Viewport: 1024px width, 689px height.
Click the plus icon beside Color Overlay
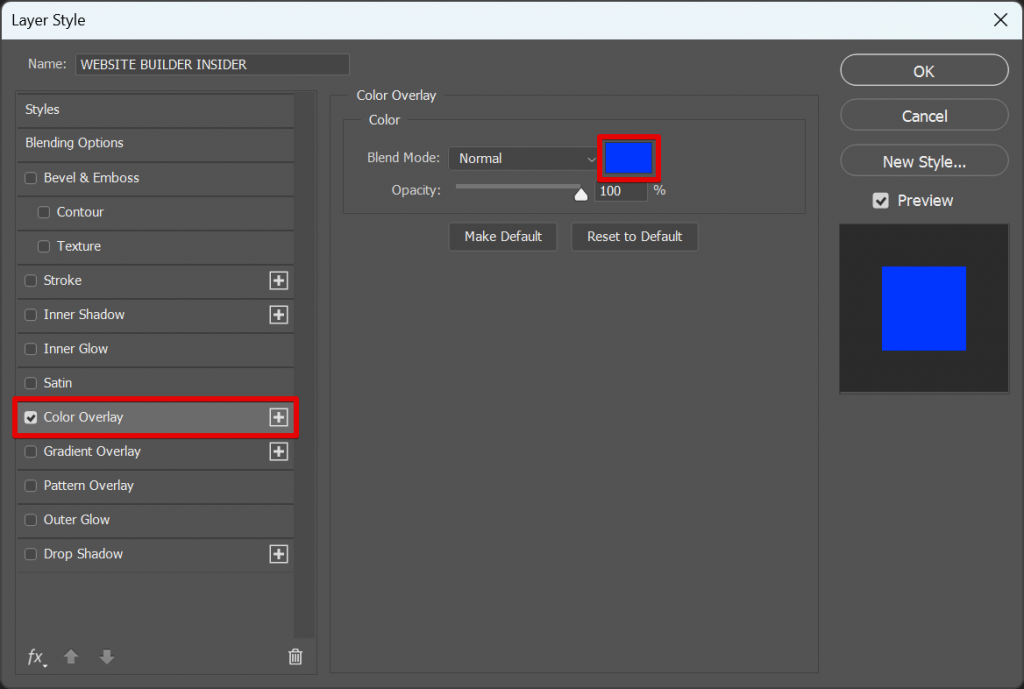(x=279, y=417)
